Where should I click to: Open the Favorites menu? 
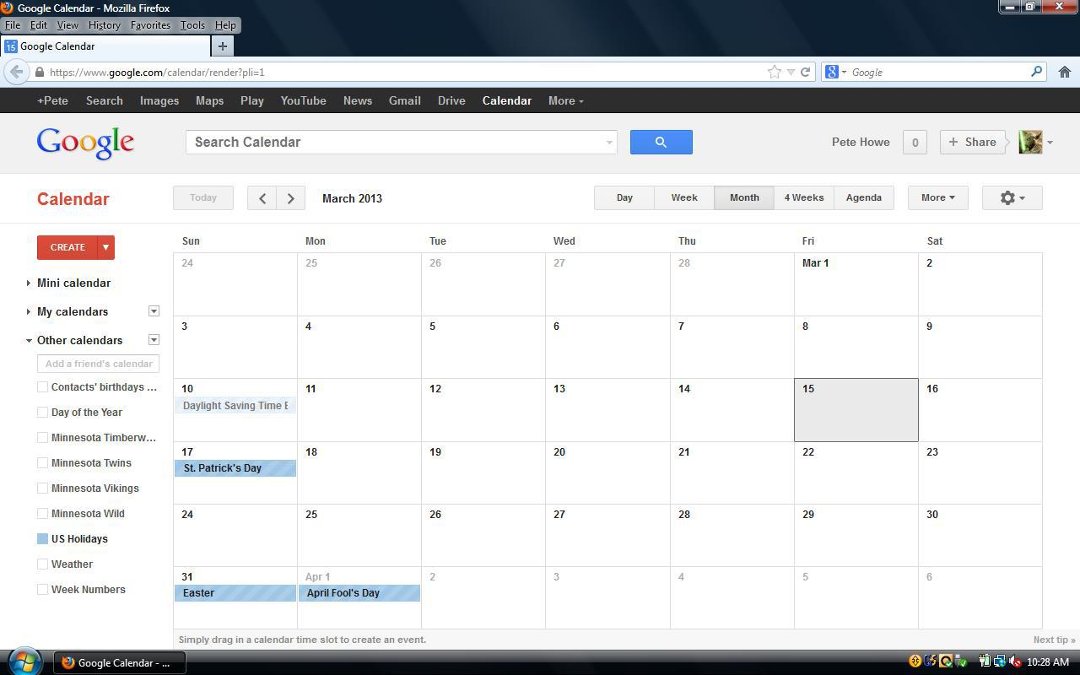(150, 25)
